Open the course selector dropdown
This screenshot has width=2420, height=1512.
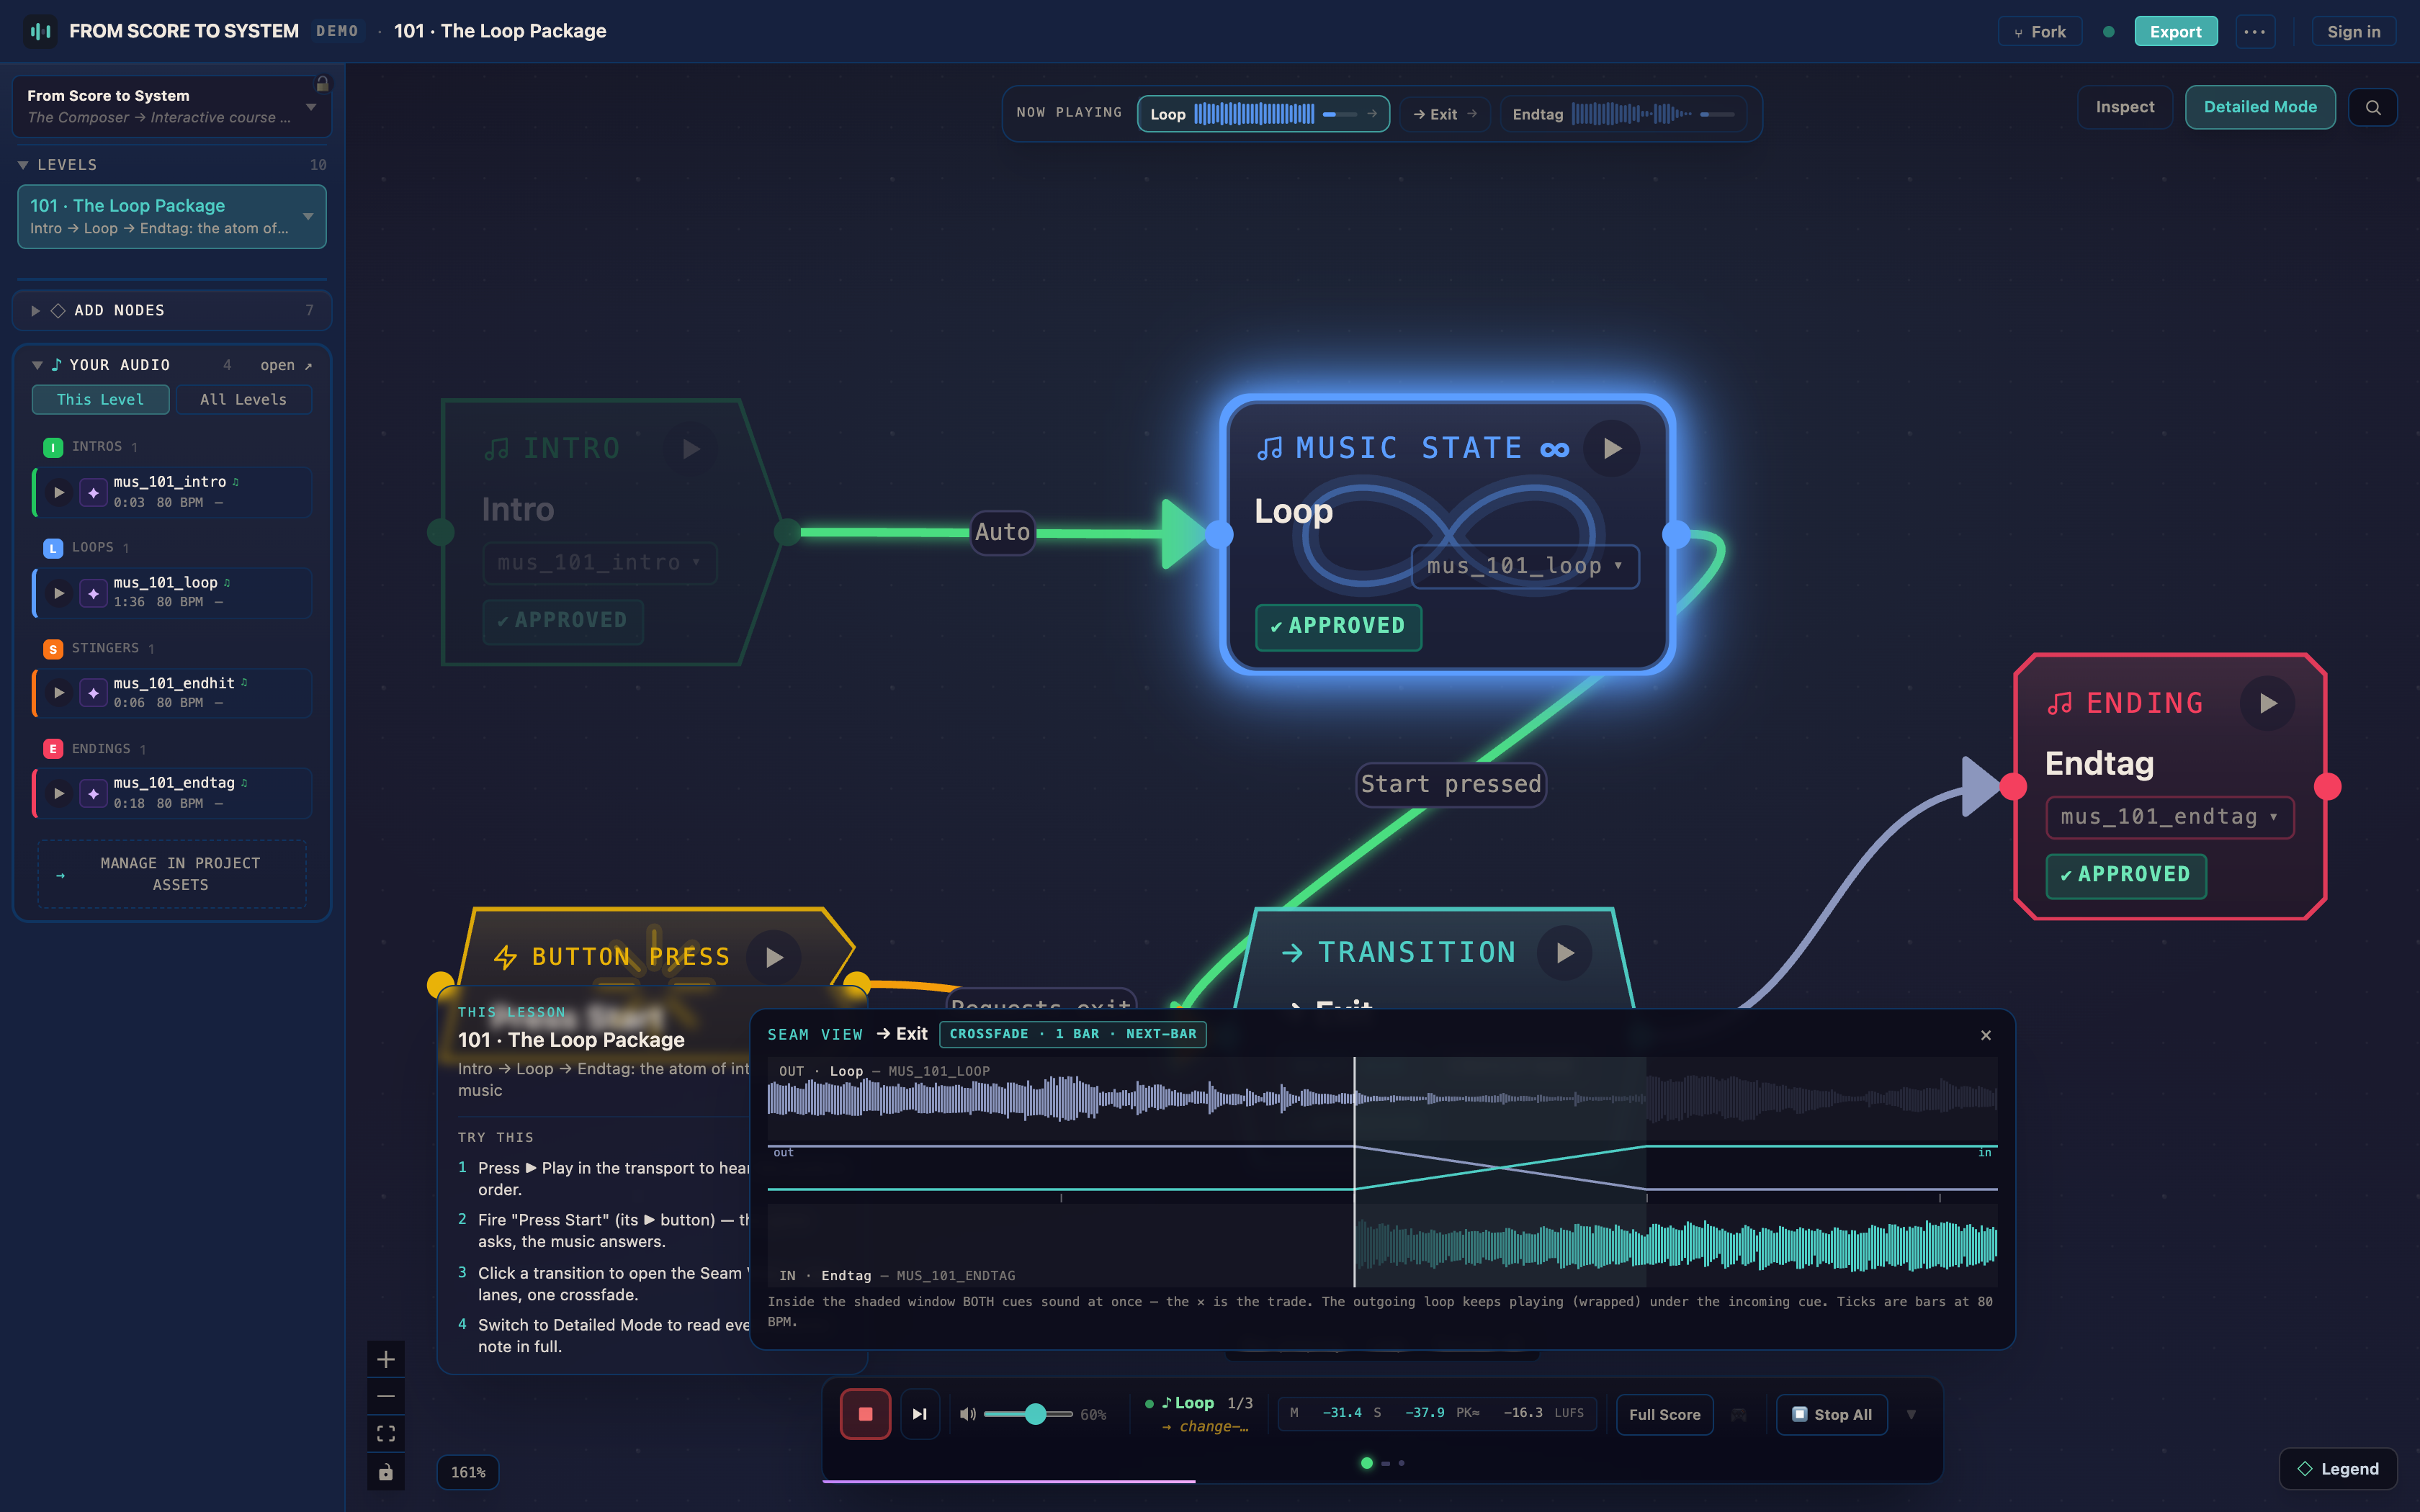pyautogui.click(x=171, y=106)
